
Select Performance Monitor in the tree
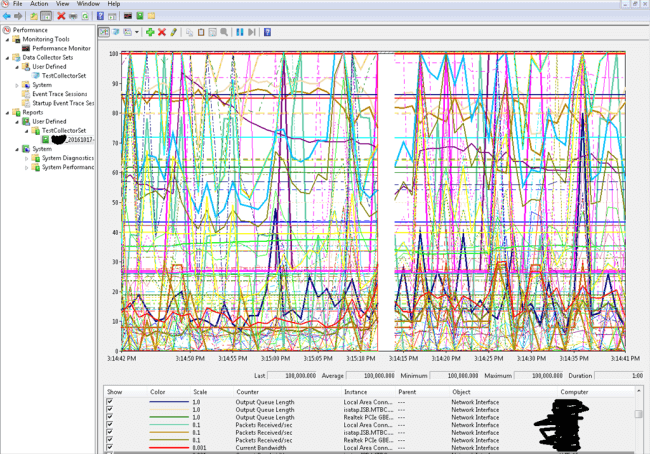[59, 48]
